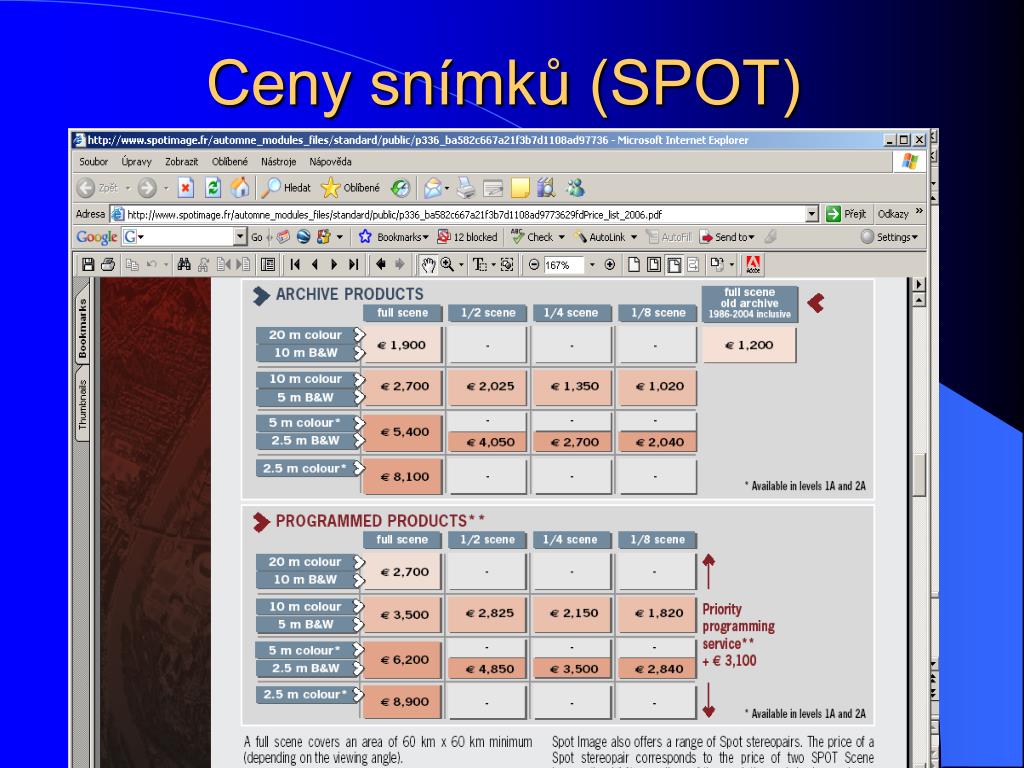Image resolution: width=1024 pixels, height=768 pixels.
Task: Open the Thumbnails side tab
Action: [82, 405]
